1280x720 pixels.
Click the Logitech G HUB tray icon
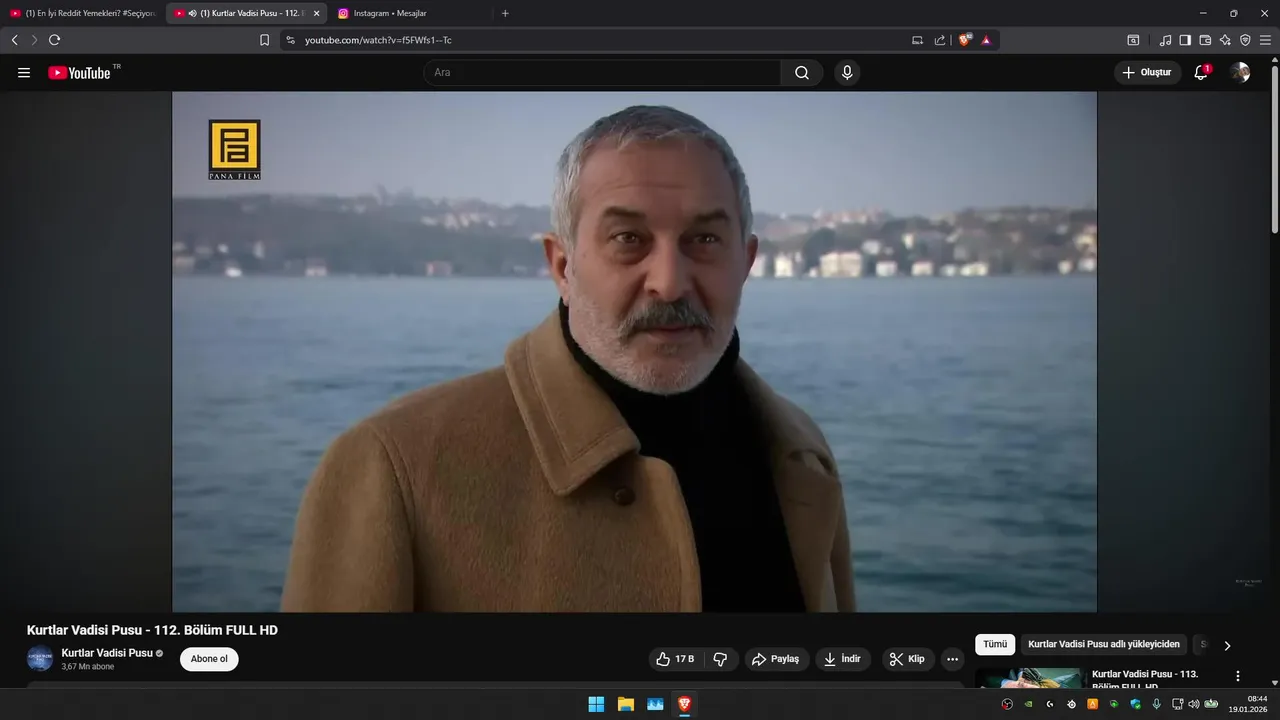(1050, 704)
